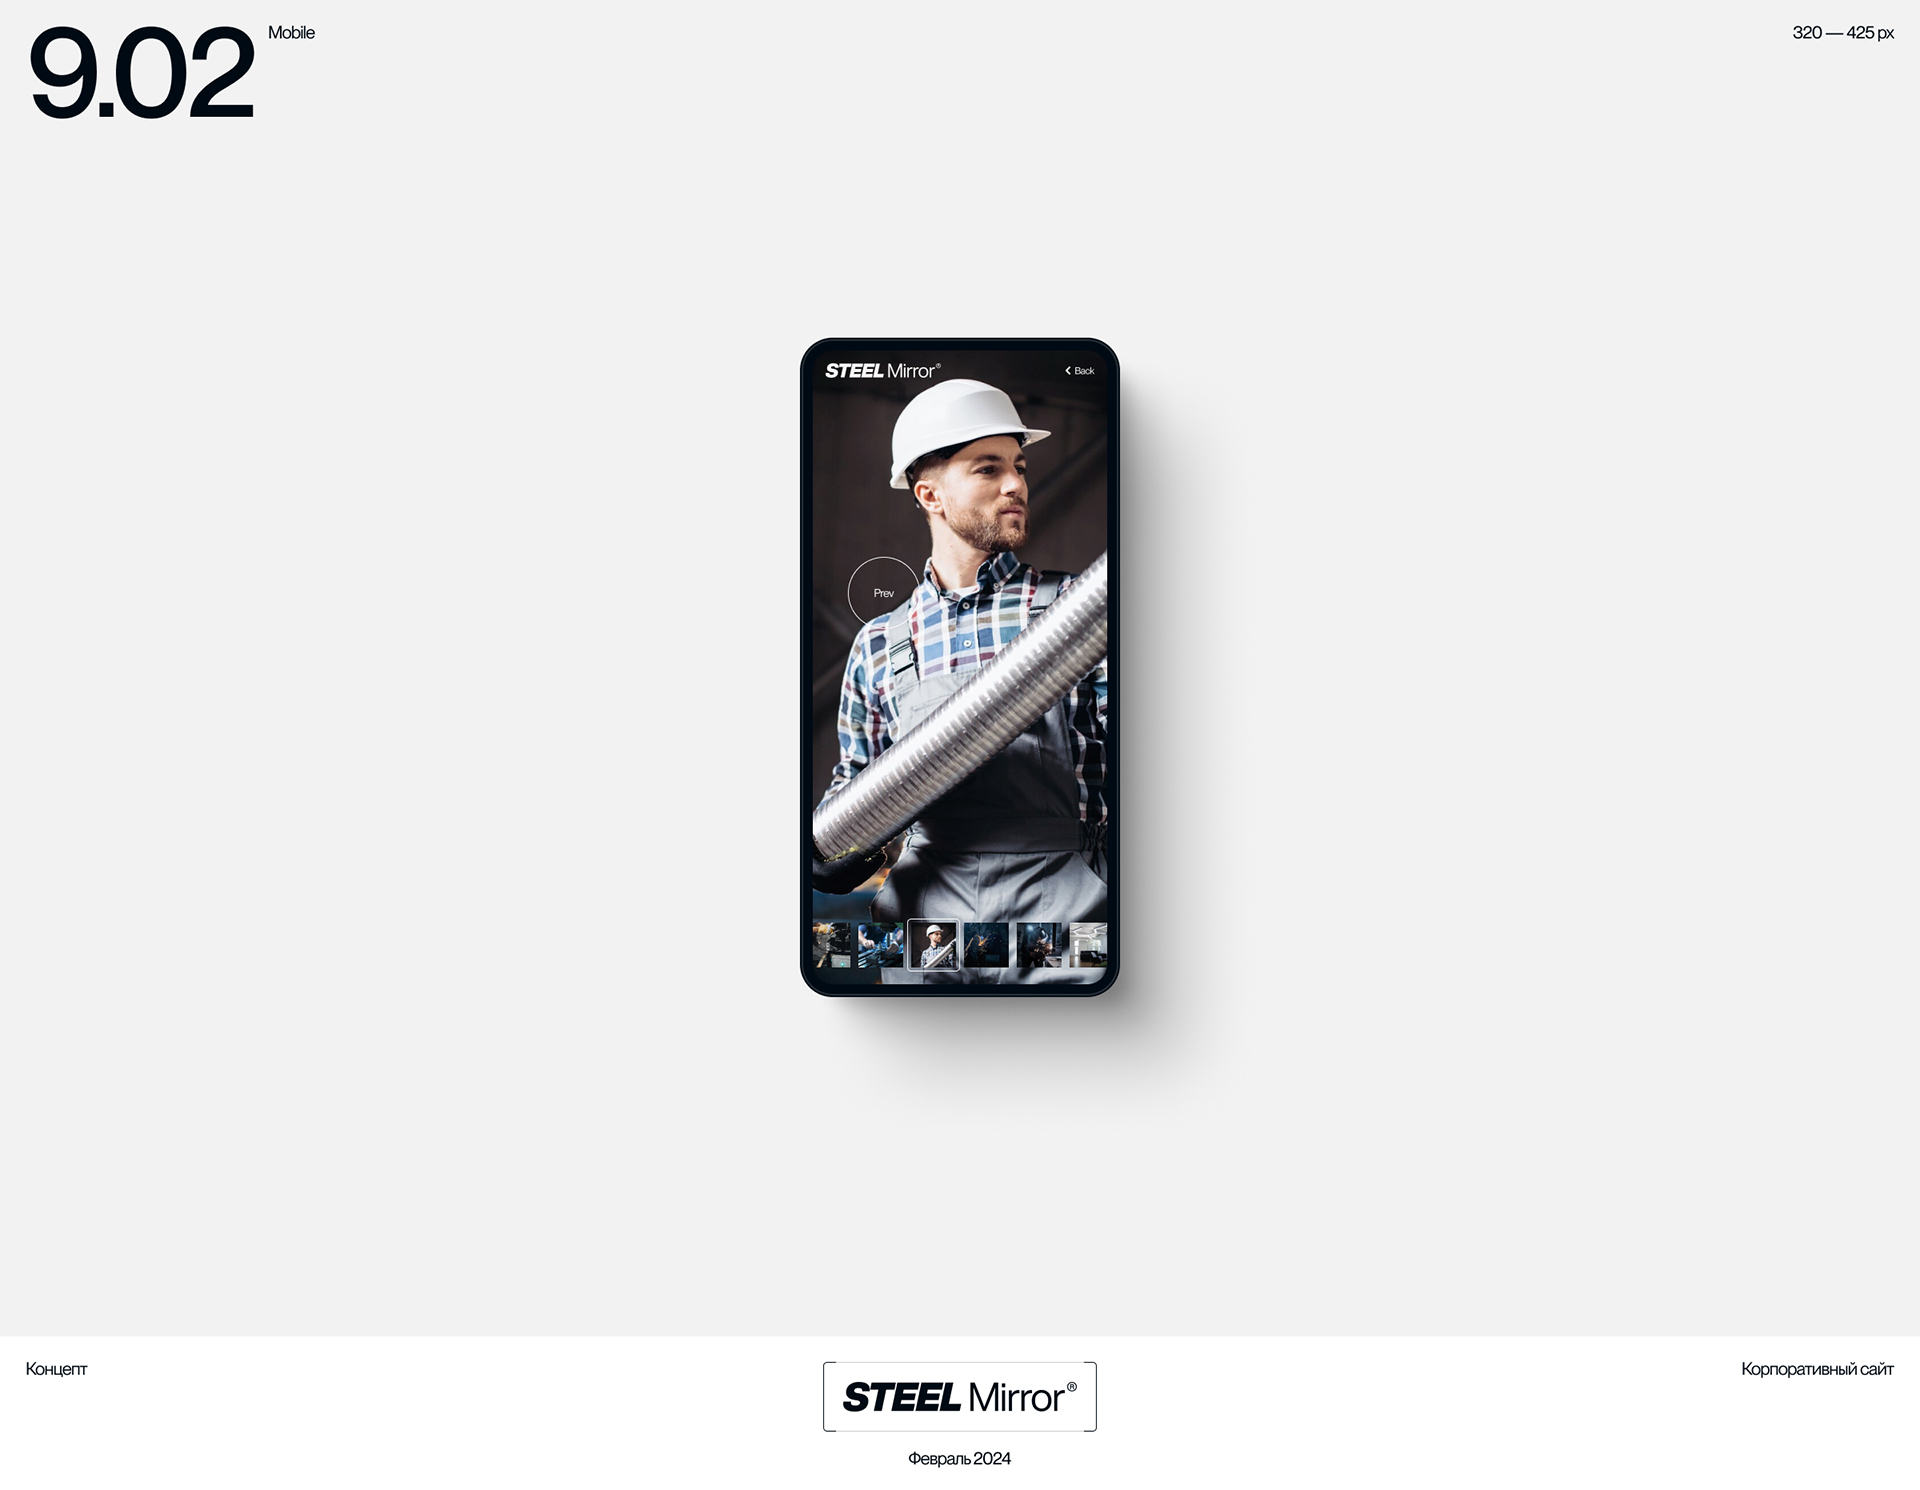Click the Февраль 2024 date text

[x=959, y=1459]
